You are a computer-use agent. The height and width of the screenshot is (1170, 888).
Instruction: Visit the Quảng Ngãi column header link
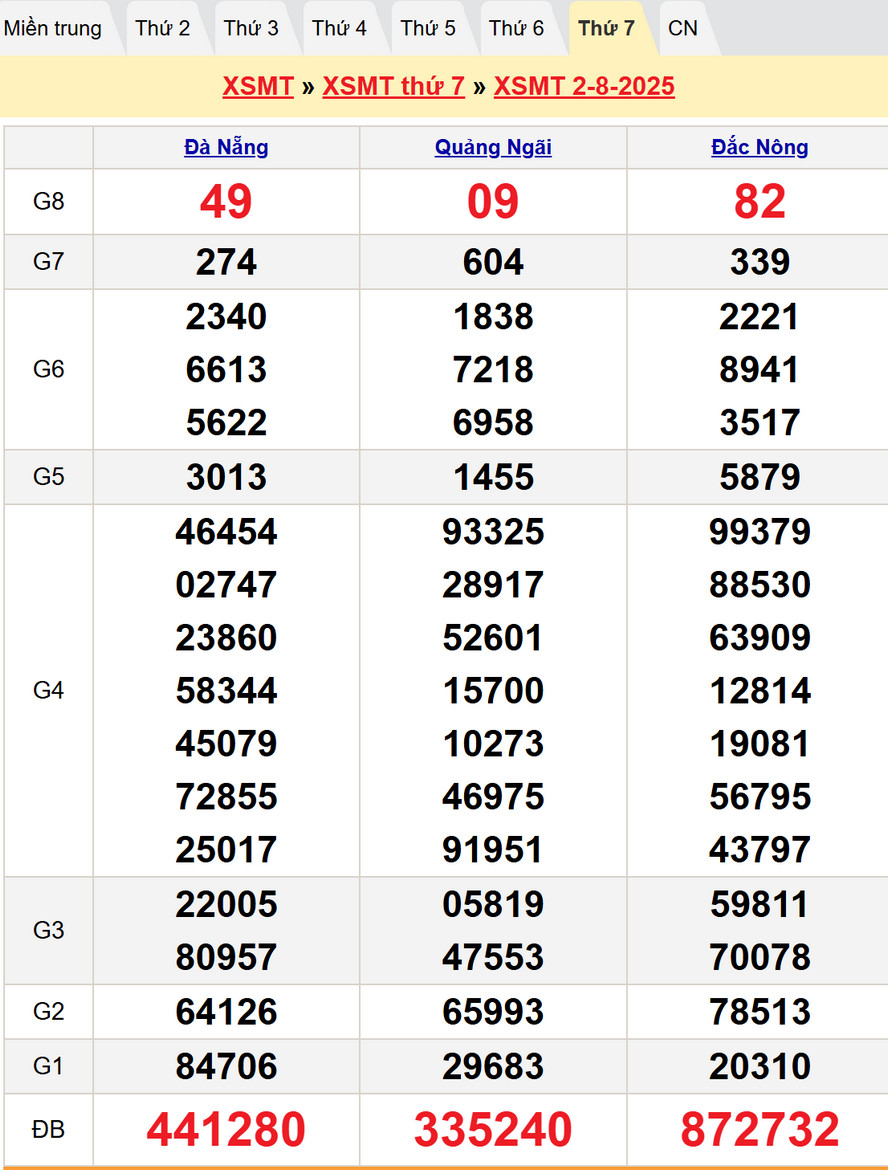click(x=493, y=147)
